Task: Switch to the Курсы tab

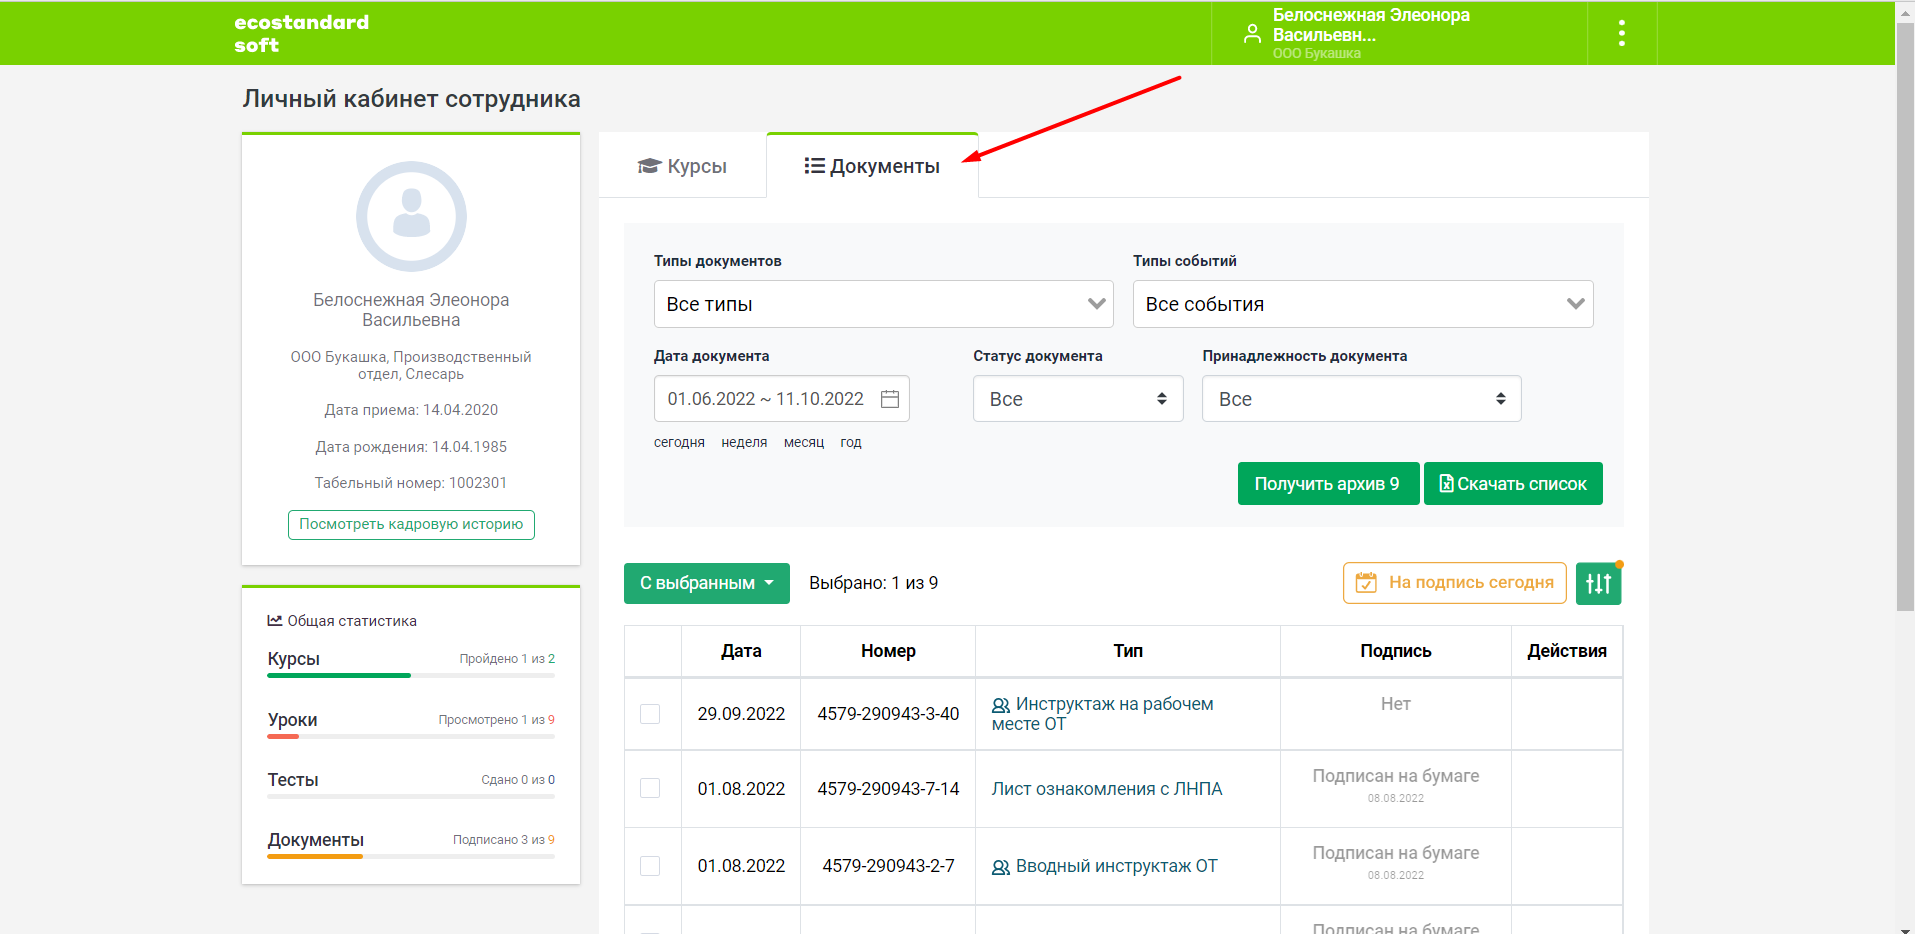Action: tap(683, 166)
